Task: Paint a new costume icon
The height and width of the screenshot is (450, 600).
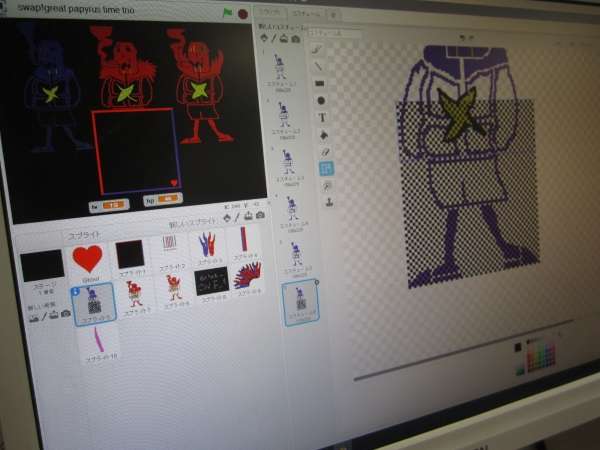Action: 274,38
